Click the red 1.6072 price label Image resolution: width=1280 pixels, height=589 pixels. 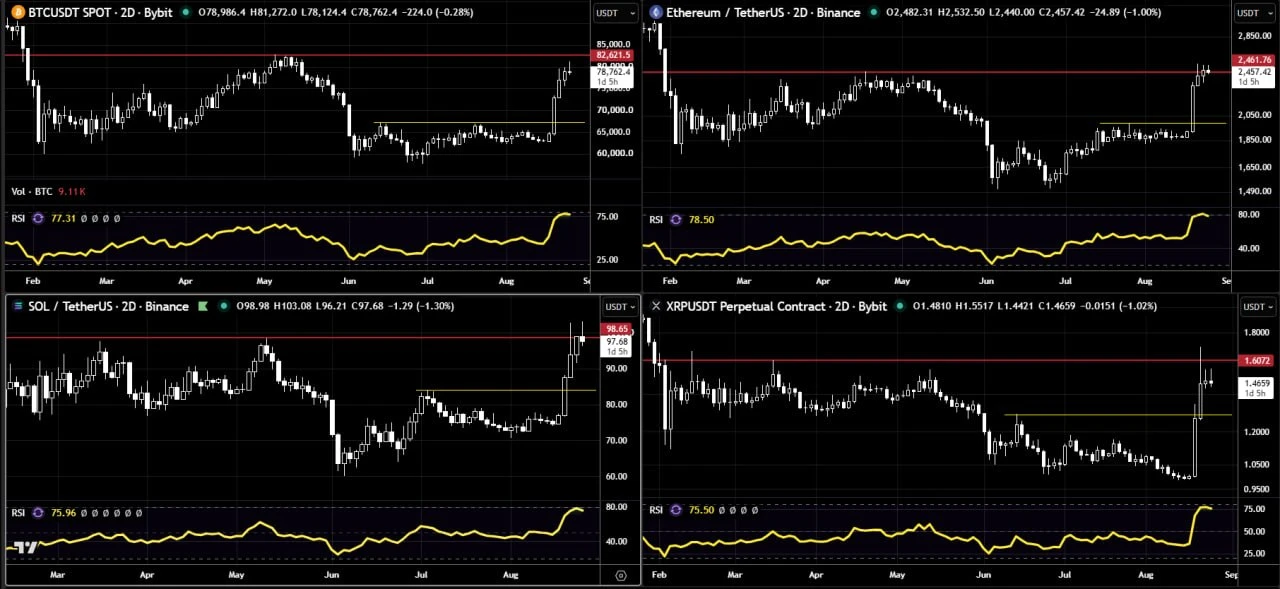1258,360
